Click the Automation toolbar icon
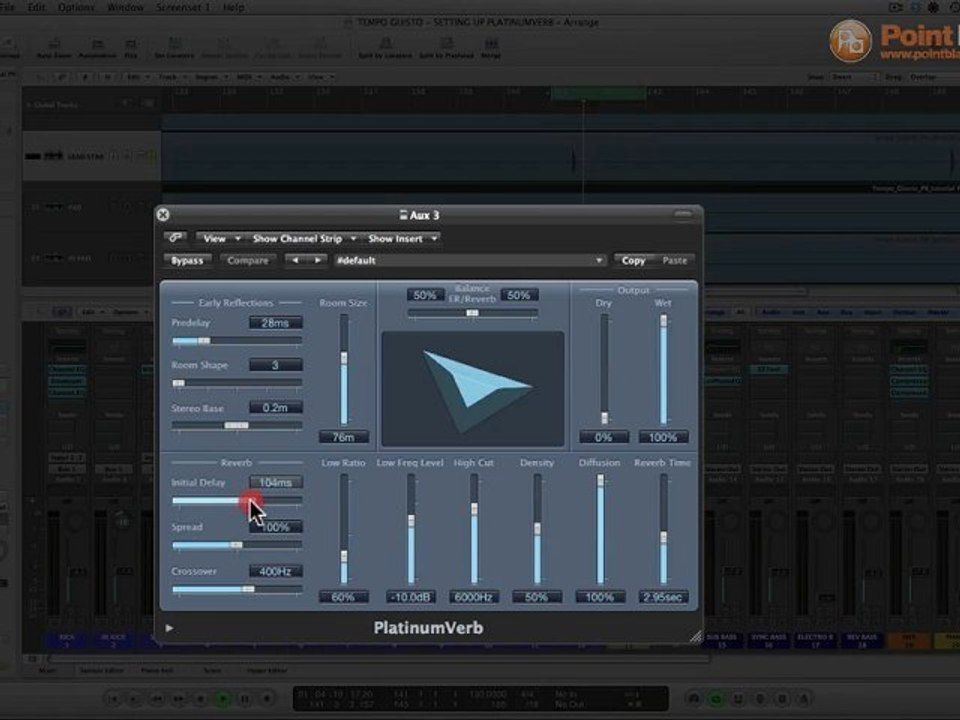Viewport: 960px width, 720px height. (97, 48)
